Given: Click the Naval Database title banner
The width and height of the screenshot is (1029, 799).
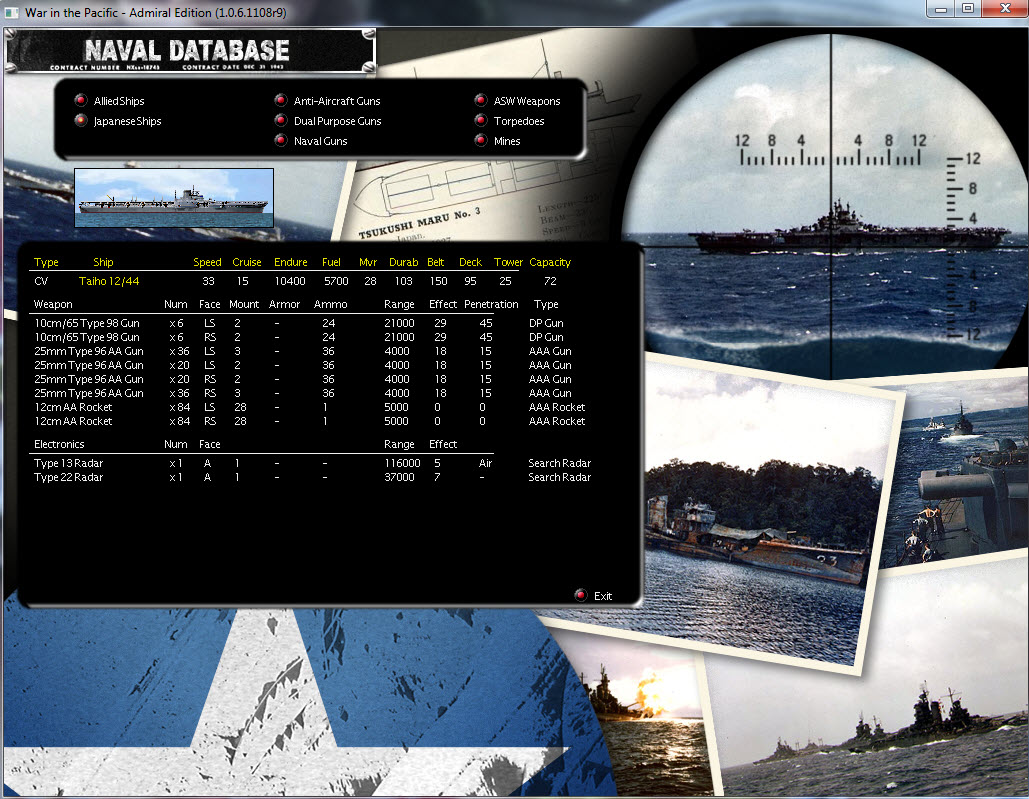Looking at the screenshot, I should click(x=190, y=51).
